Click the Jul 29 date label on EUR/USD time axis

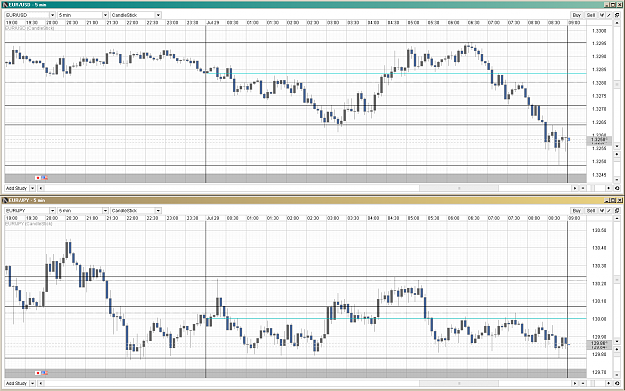tap(213, 23)
